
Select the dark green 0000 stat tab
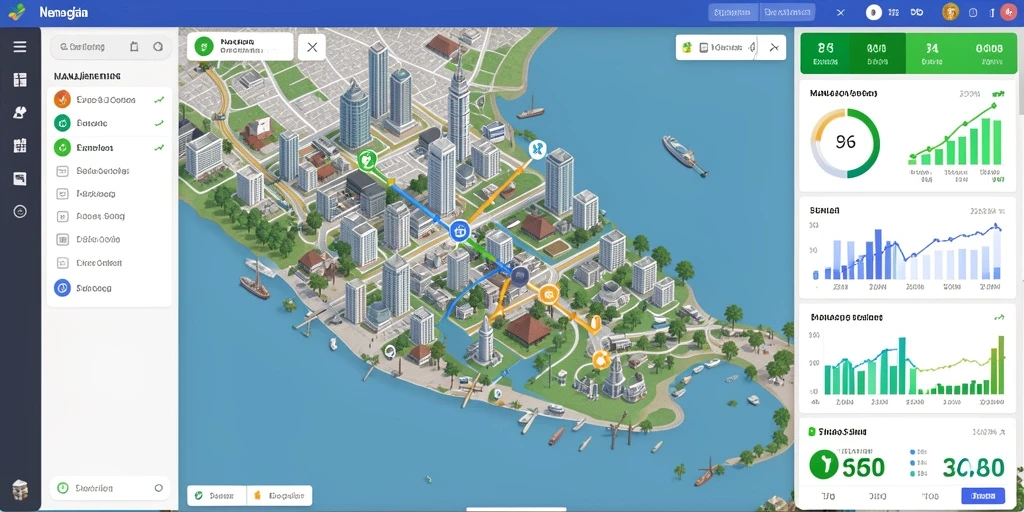tap(877, 54)
